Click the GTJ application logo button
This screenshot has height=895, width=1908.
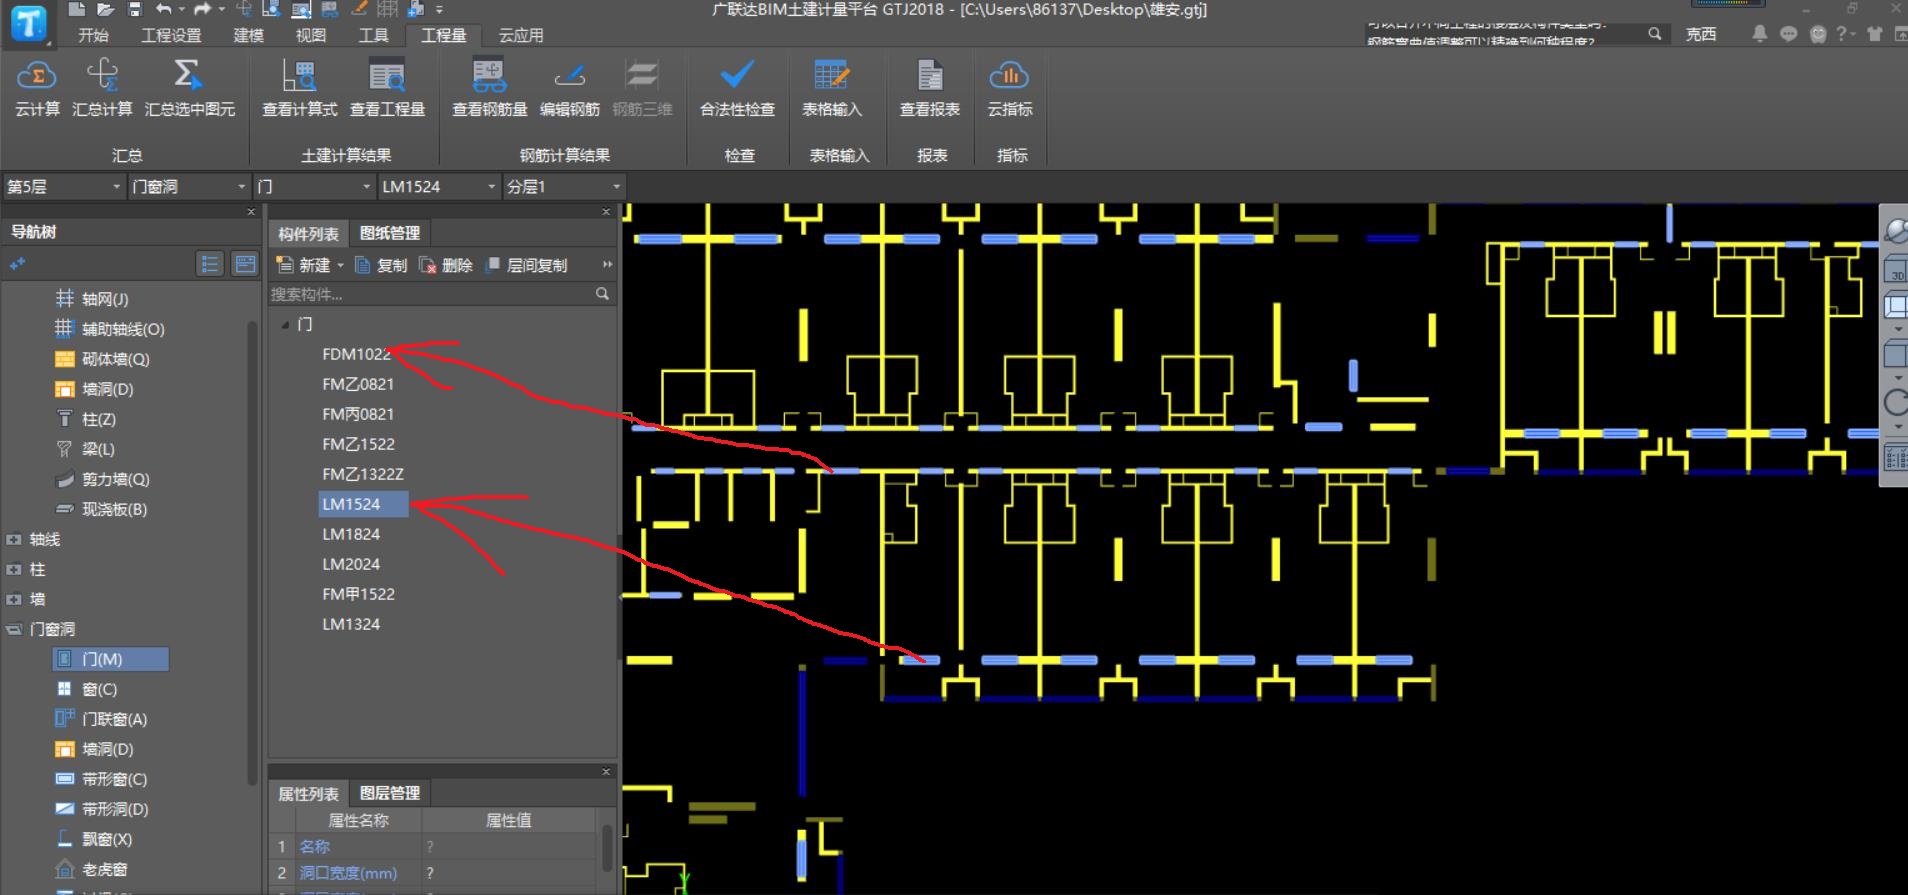point(28,23)
